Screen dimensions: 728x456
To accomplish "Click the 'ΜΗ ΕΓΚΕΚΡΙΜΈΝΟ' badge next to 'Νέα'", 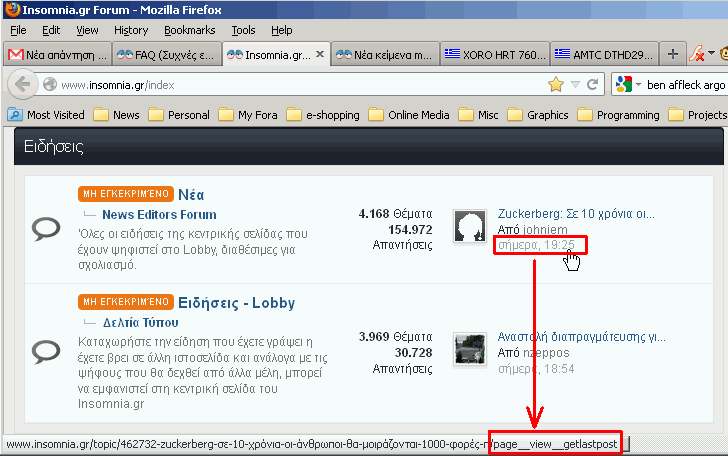I will [x=125, y=194].
